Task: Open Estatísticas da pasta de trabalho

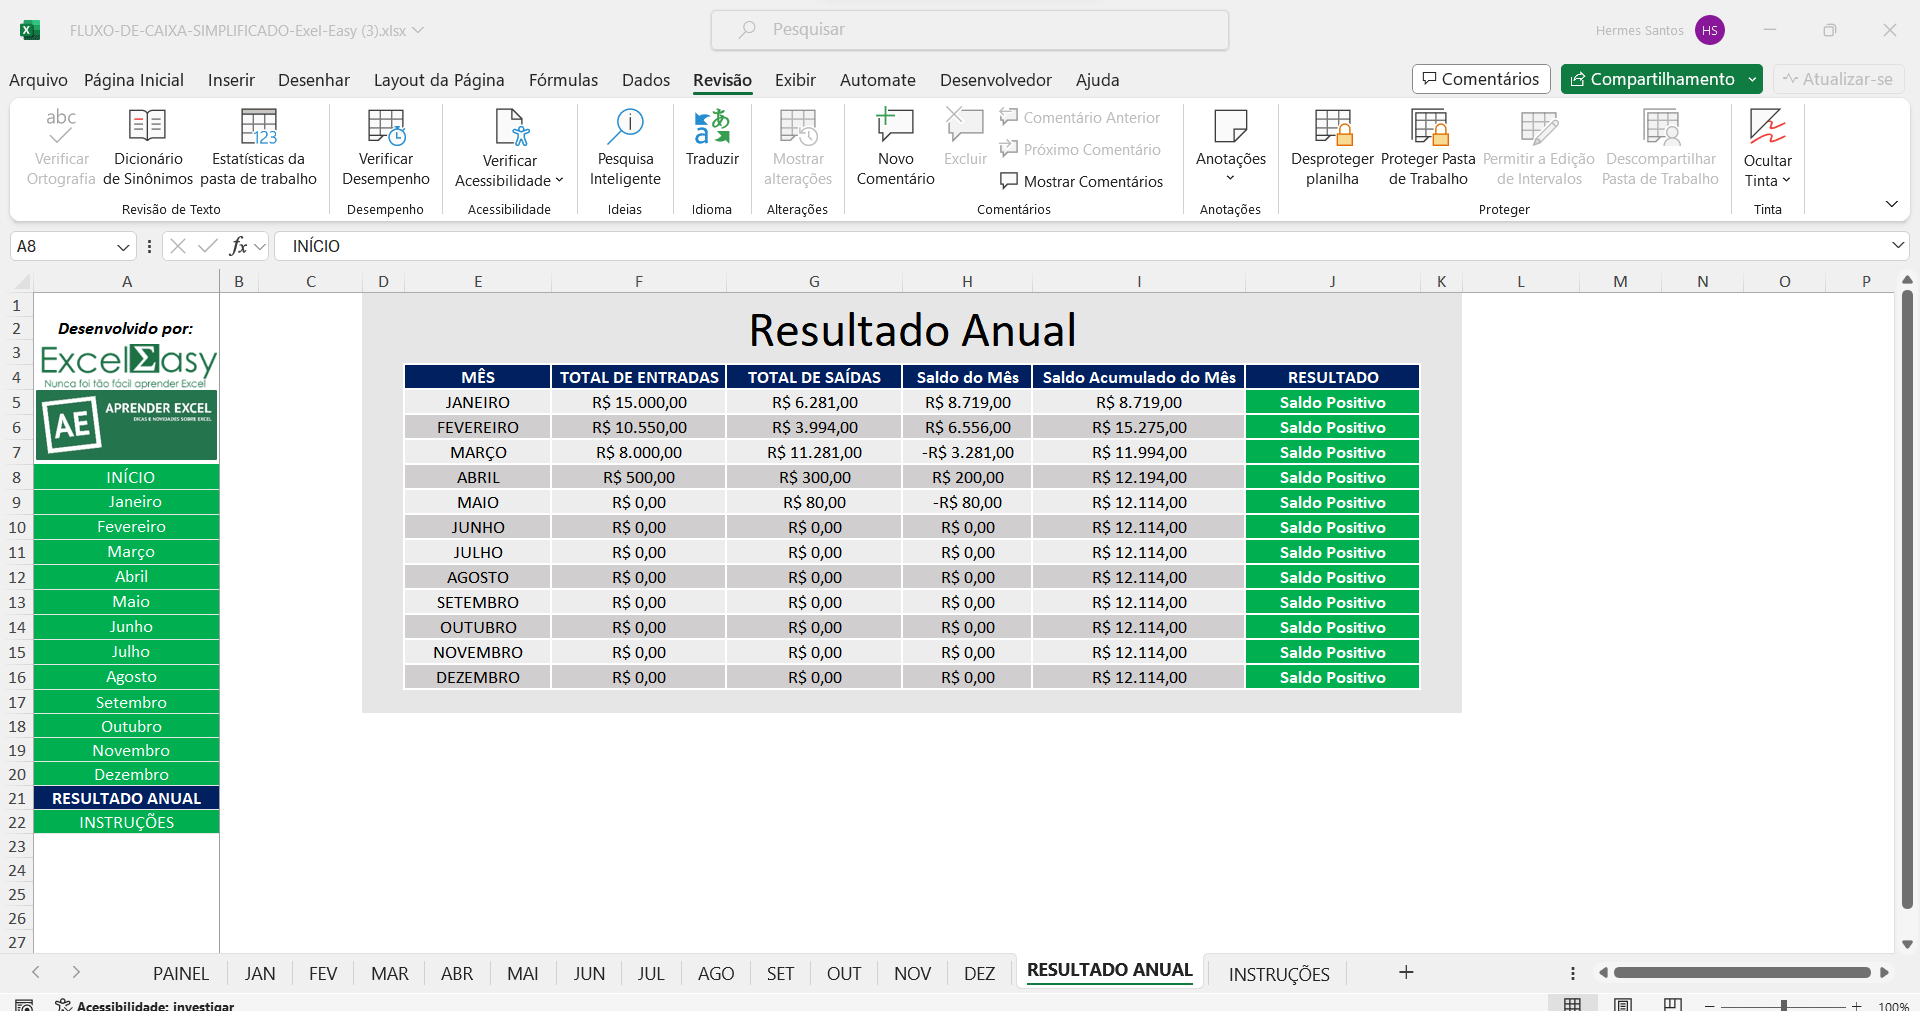Action: tap(258, 128)
